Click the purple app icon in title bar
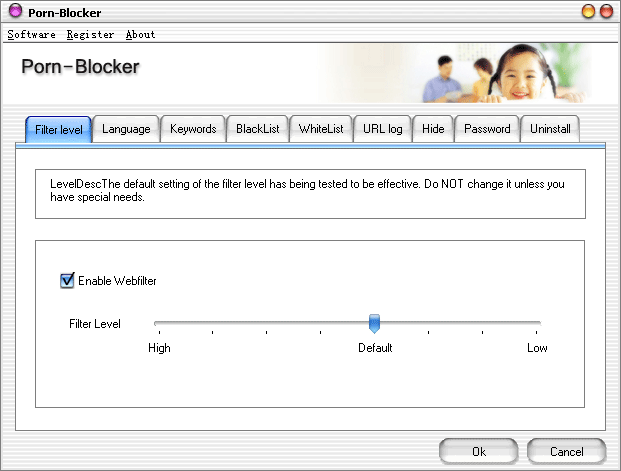The image size is (621, 471). (x=14, y=12)
